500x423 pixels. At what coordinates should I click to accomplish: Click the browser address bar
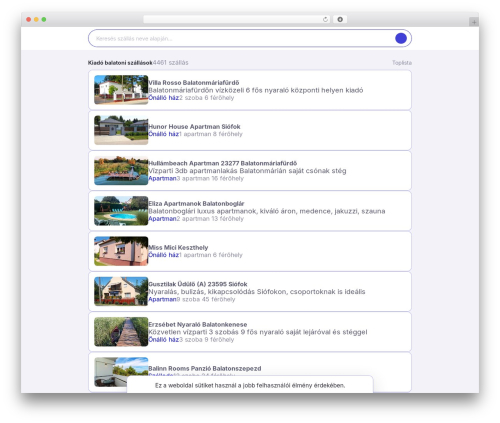237,19
